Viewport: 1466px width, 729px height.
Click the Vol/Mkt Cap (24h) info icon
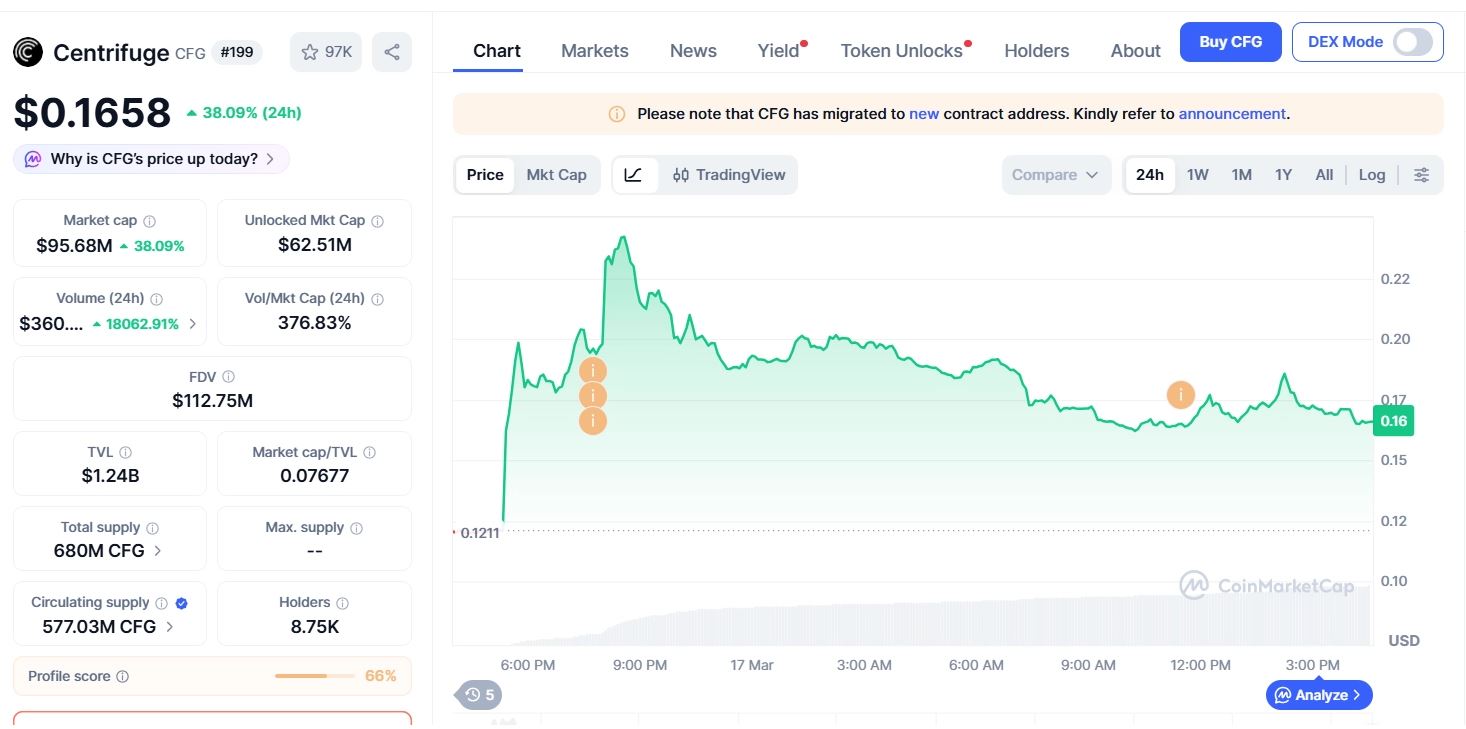377,299
